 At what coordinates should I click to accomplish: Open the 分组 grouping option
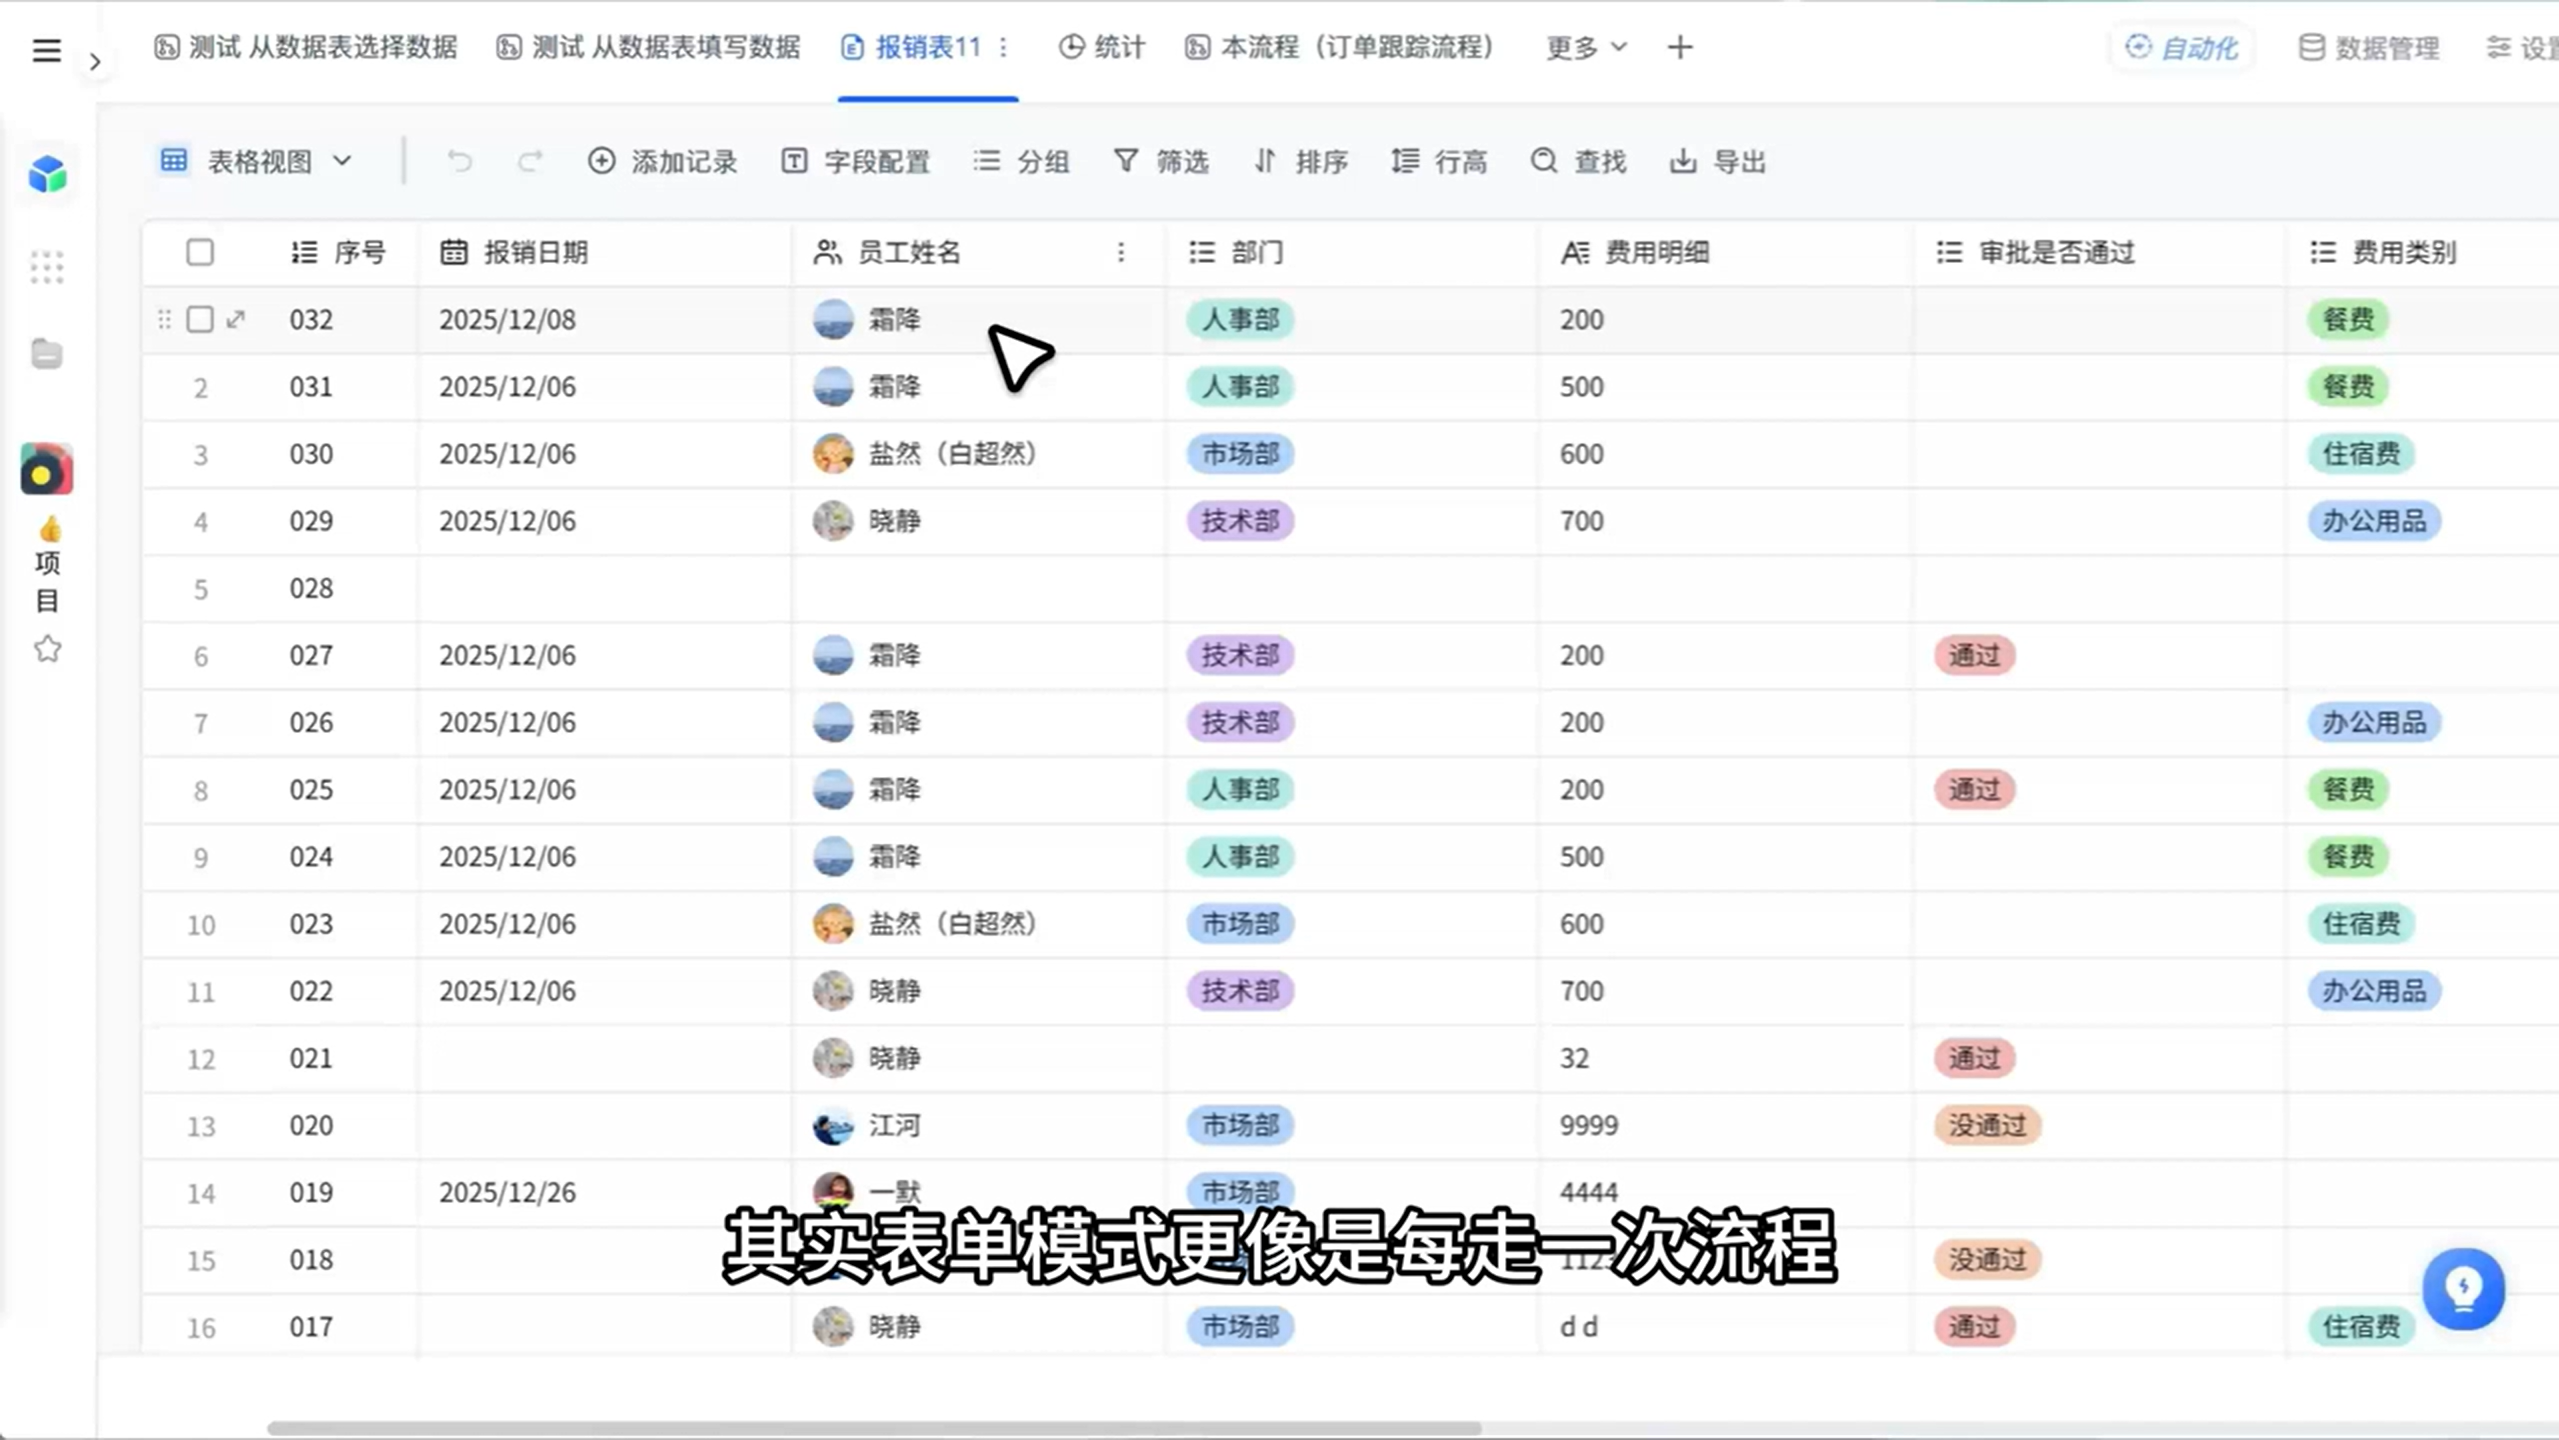click(1021, 161)
